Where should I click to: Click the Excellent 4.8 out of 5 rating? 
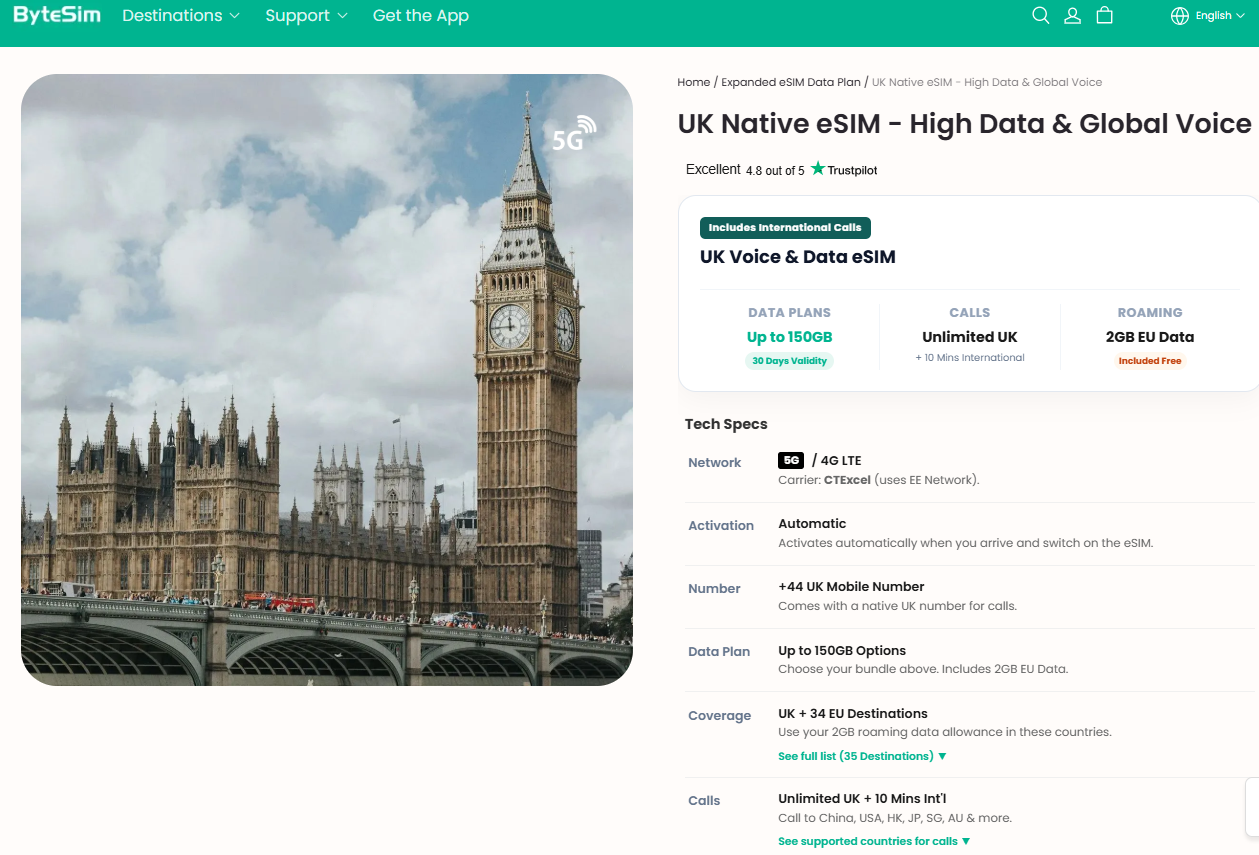(x=745, y=170)
